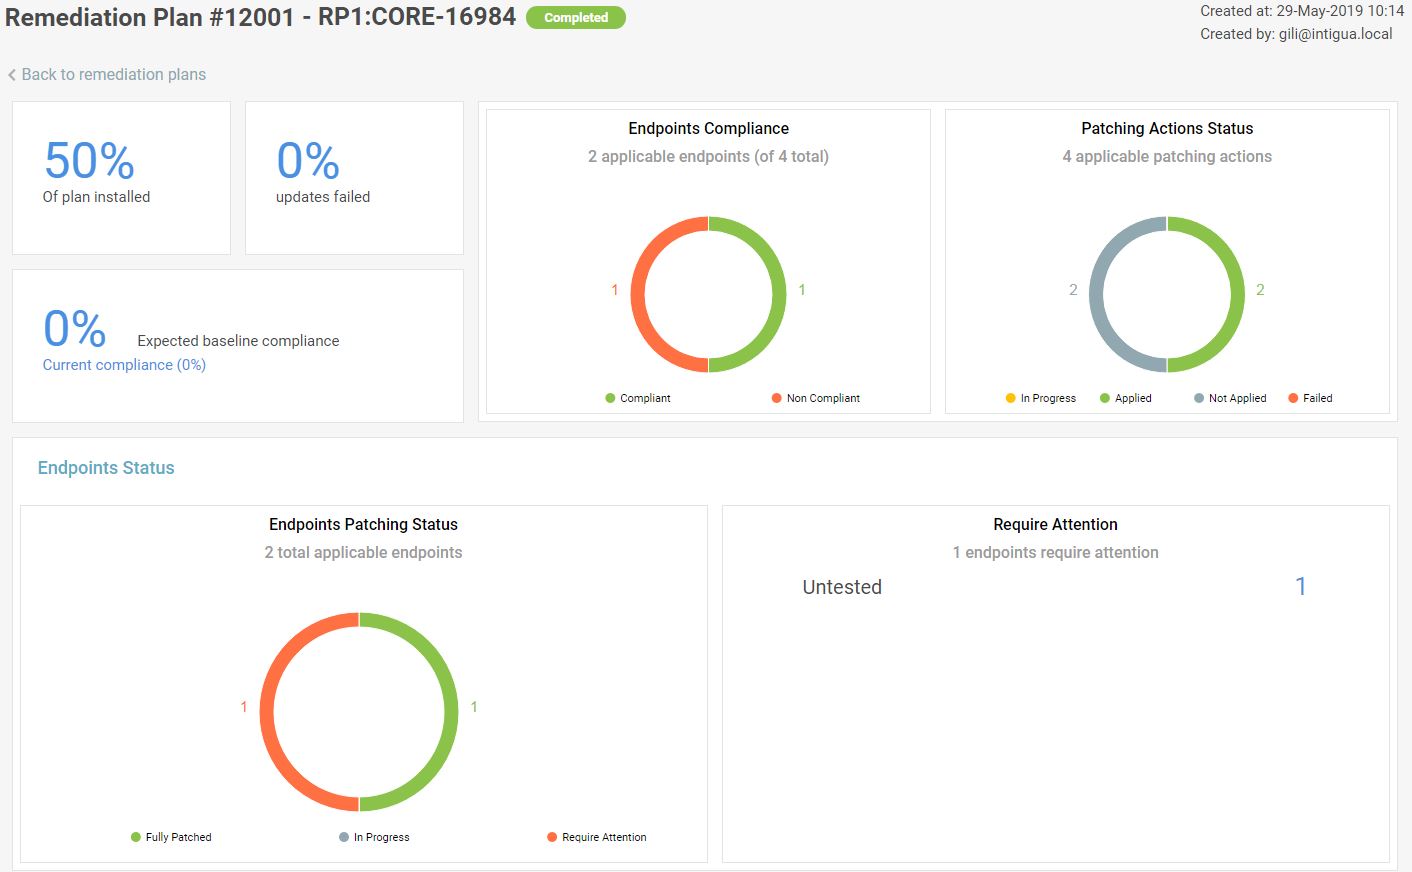Screen dimensions: 1412x872
Task: Toggle the Not Applied legend item
Action: [x=1229, y=398]
